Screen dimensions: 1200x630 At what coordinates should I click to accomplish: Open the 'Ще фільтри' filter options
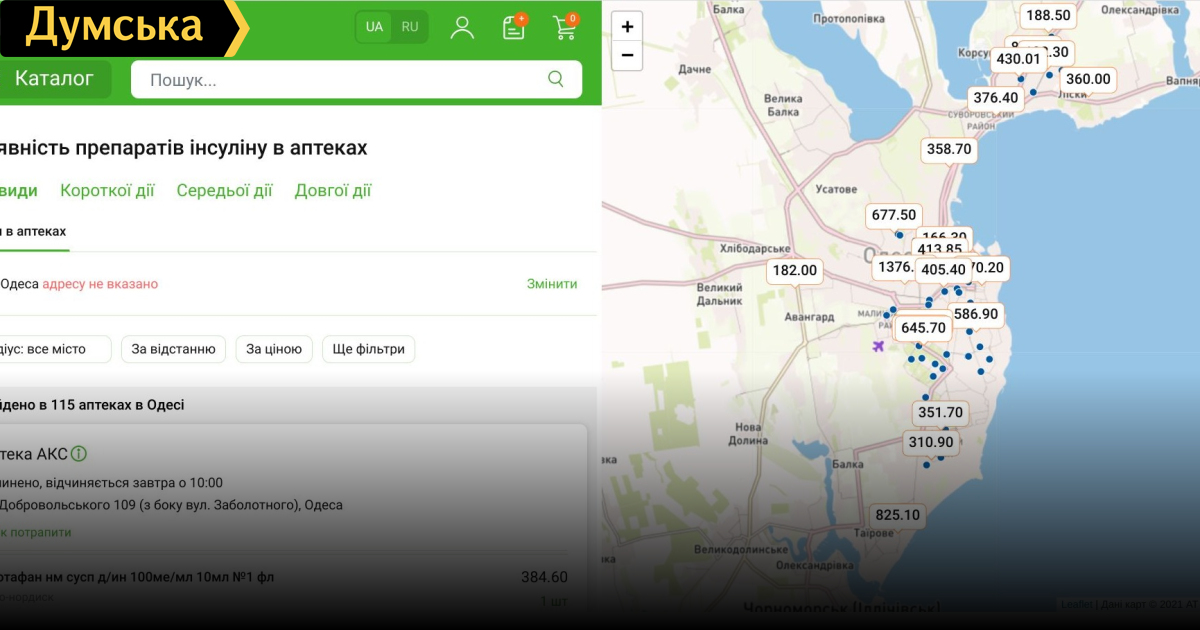[x=368, y=349]
